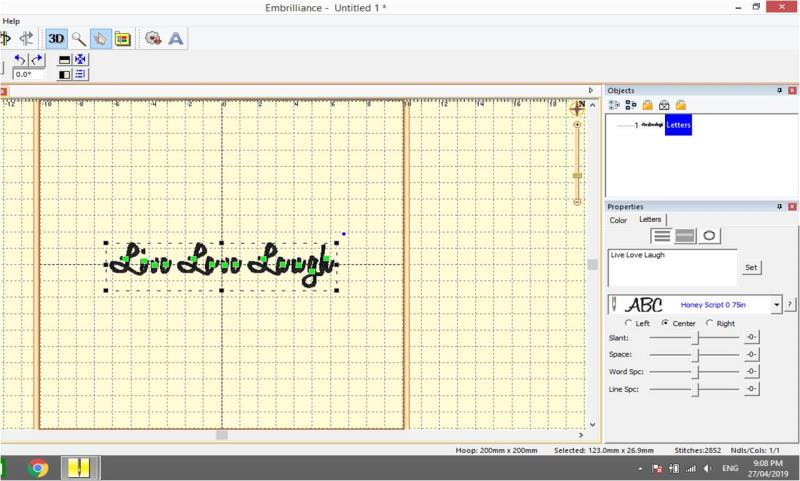Rotate the design right with blue arrow

36,60
